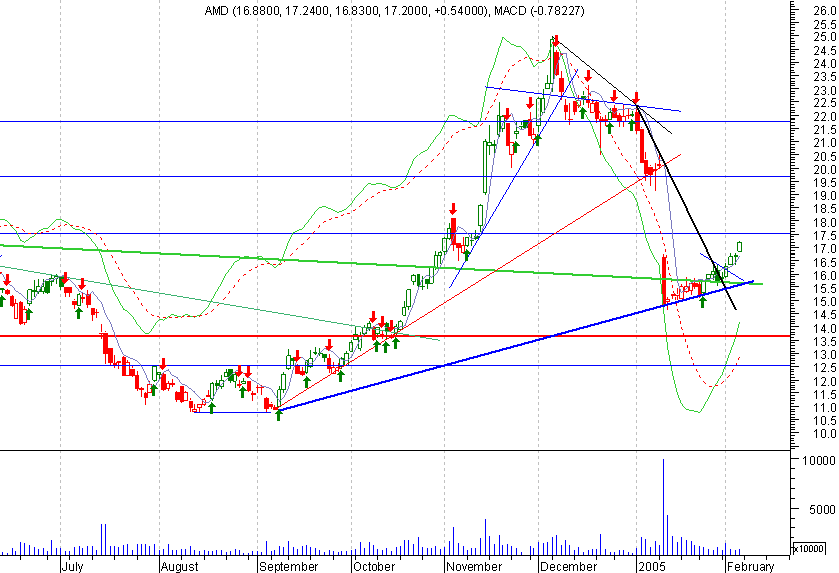Select the July label on time axis
The image size is (839, 573).
[72, 566]
